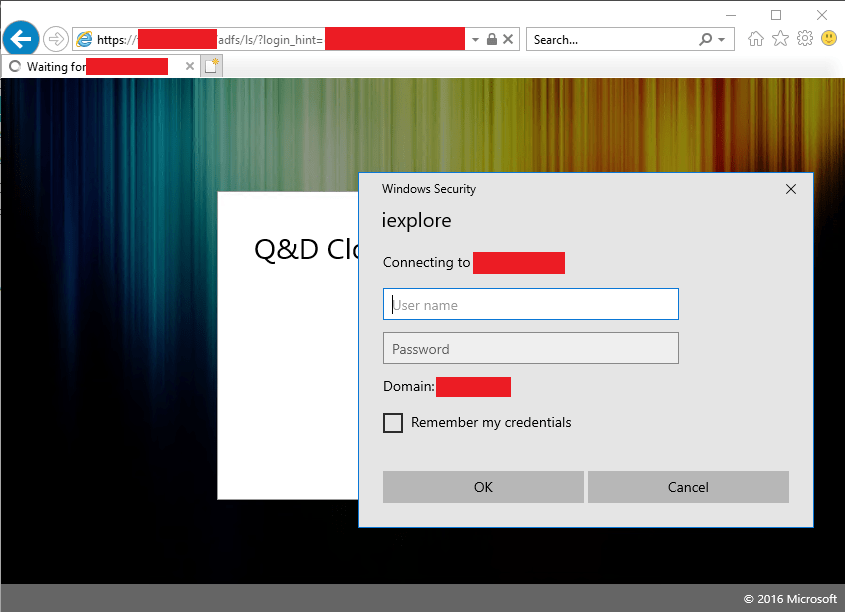Expand the search provider dropdown arrow
This screenshot has width=845, height=612.
tap(722, 39)
